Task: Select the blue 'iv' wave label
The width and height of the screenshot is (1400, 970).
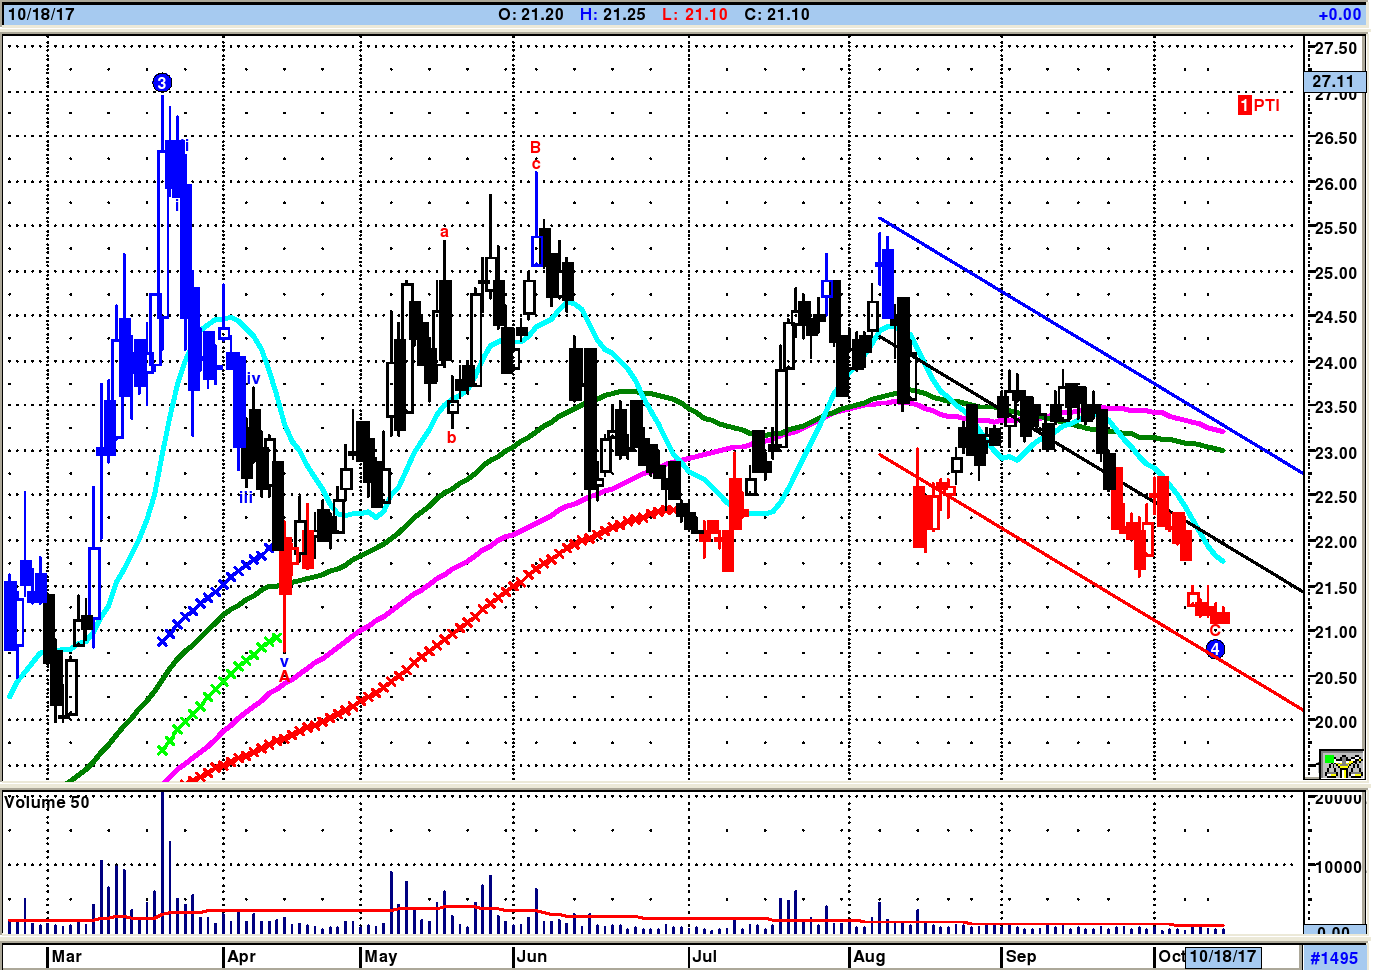Action: pos(252,379)
